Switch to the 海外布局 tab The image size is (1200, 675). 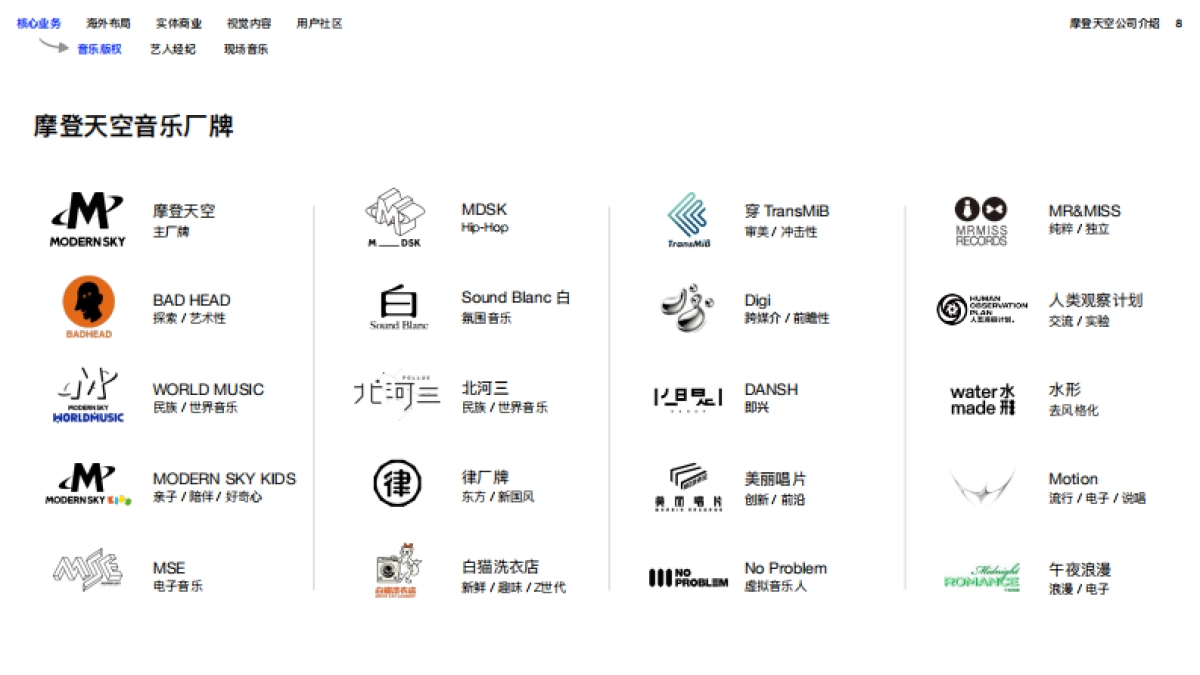[x=108, y=23]
